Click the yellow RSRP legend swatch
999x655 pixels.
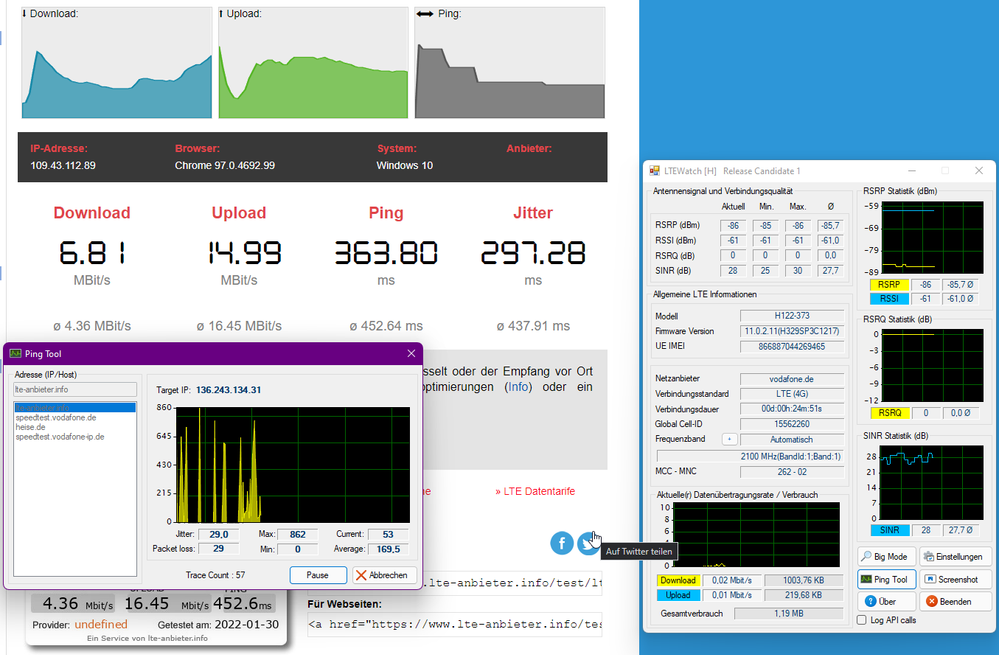coord(889,285)
